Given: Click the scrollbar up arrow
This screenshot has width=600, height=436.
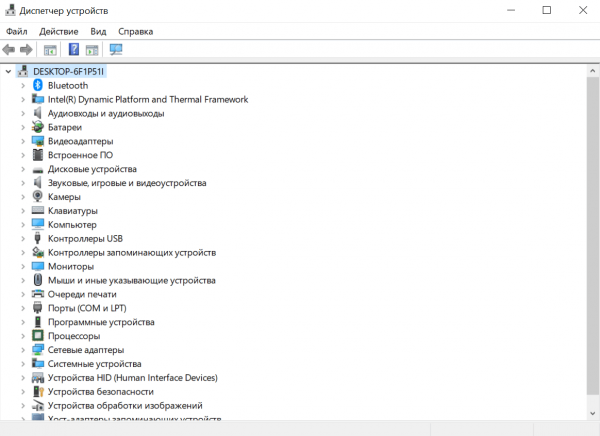Looking at the screenshot, I should point(593,71).
